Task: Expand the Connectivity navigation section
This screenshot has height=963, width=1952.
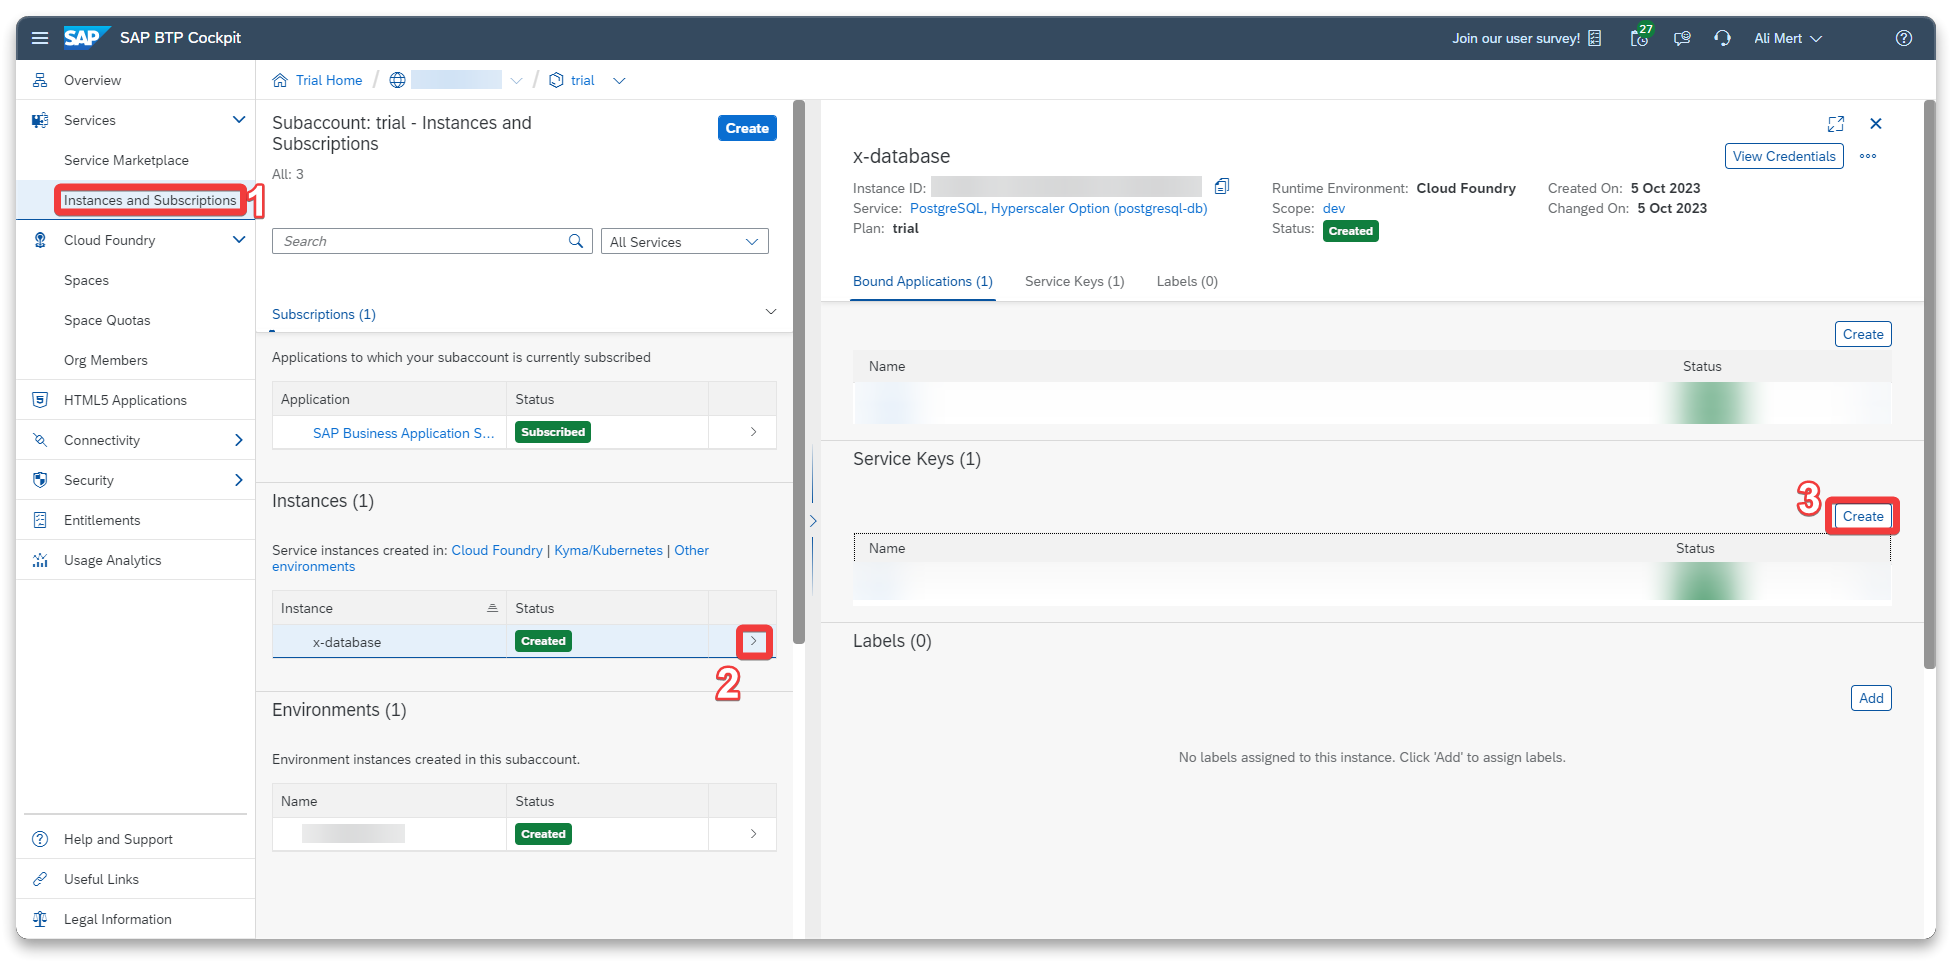Action: (239, 440)
